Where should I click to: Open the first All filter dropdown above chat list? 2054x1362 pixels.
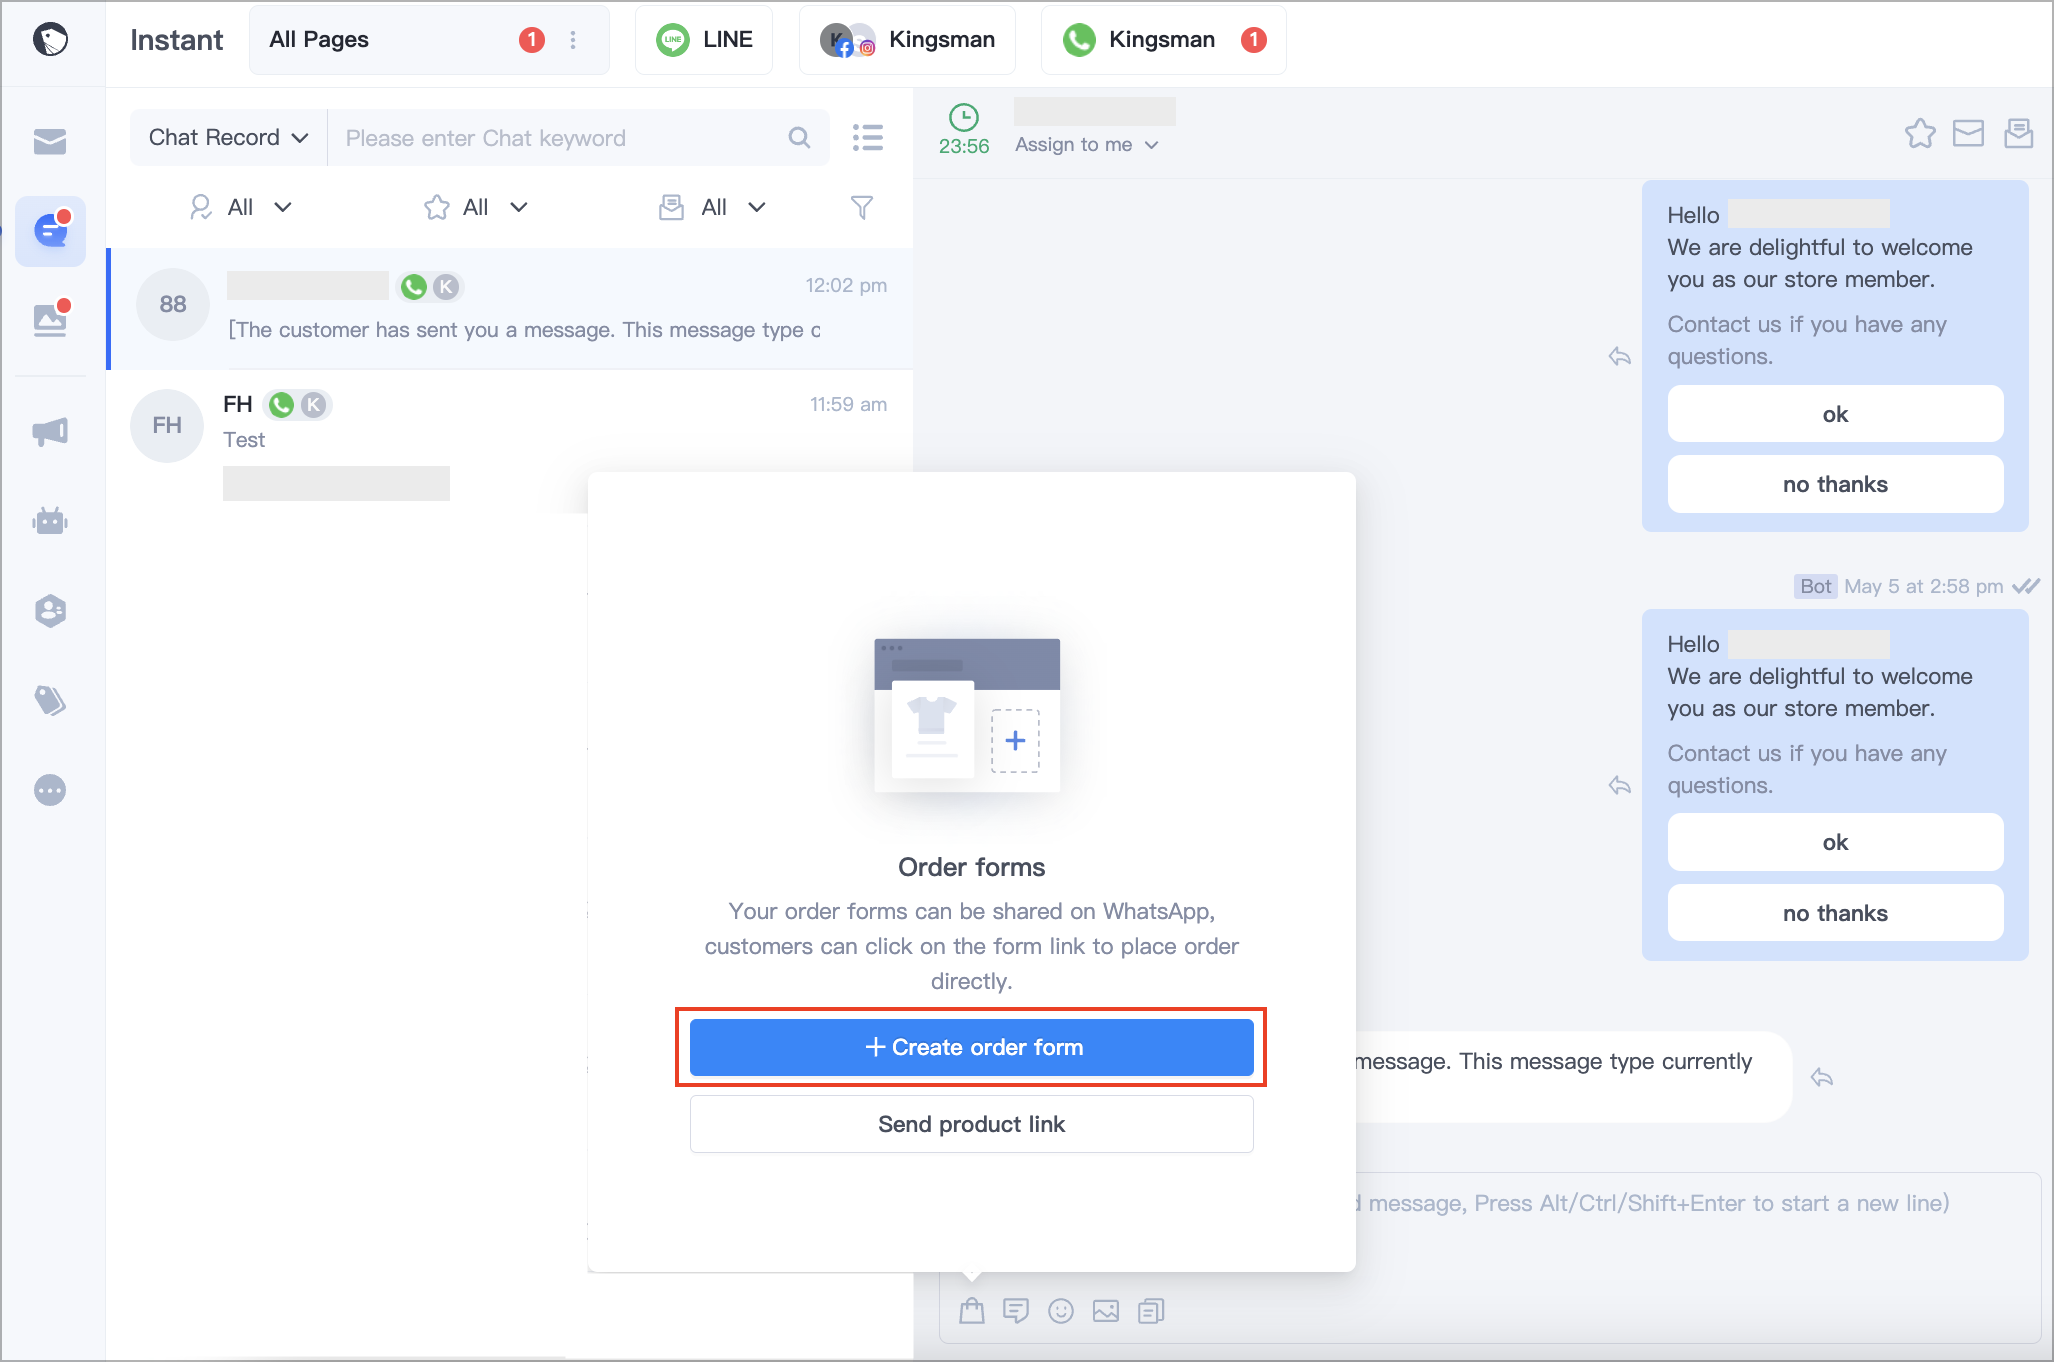click(x=241, y=207)
